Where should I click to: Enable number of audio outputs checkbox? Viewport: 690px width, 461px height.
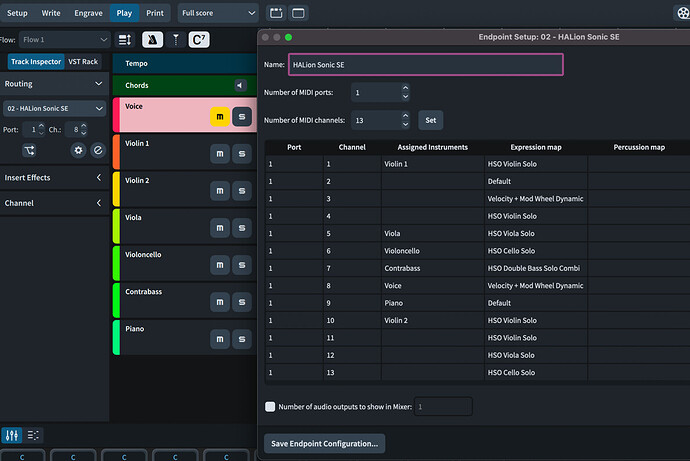click(x=270, y=406)
